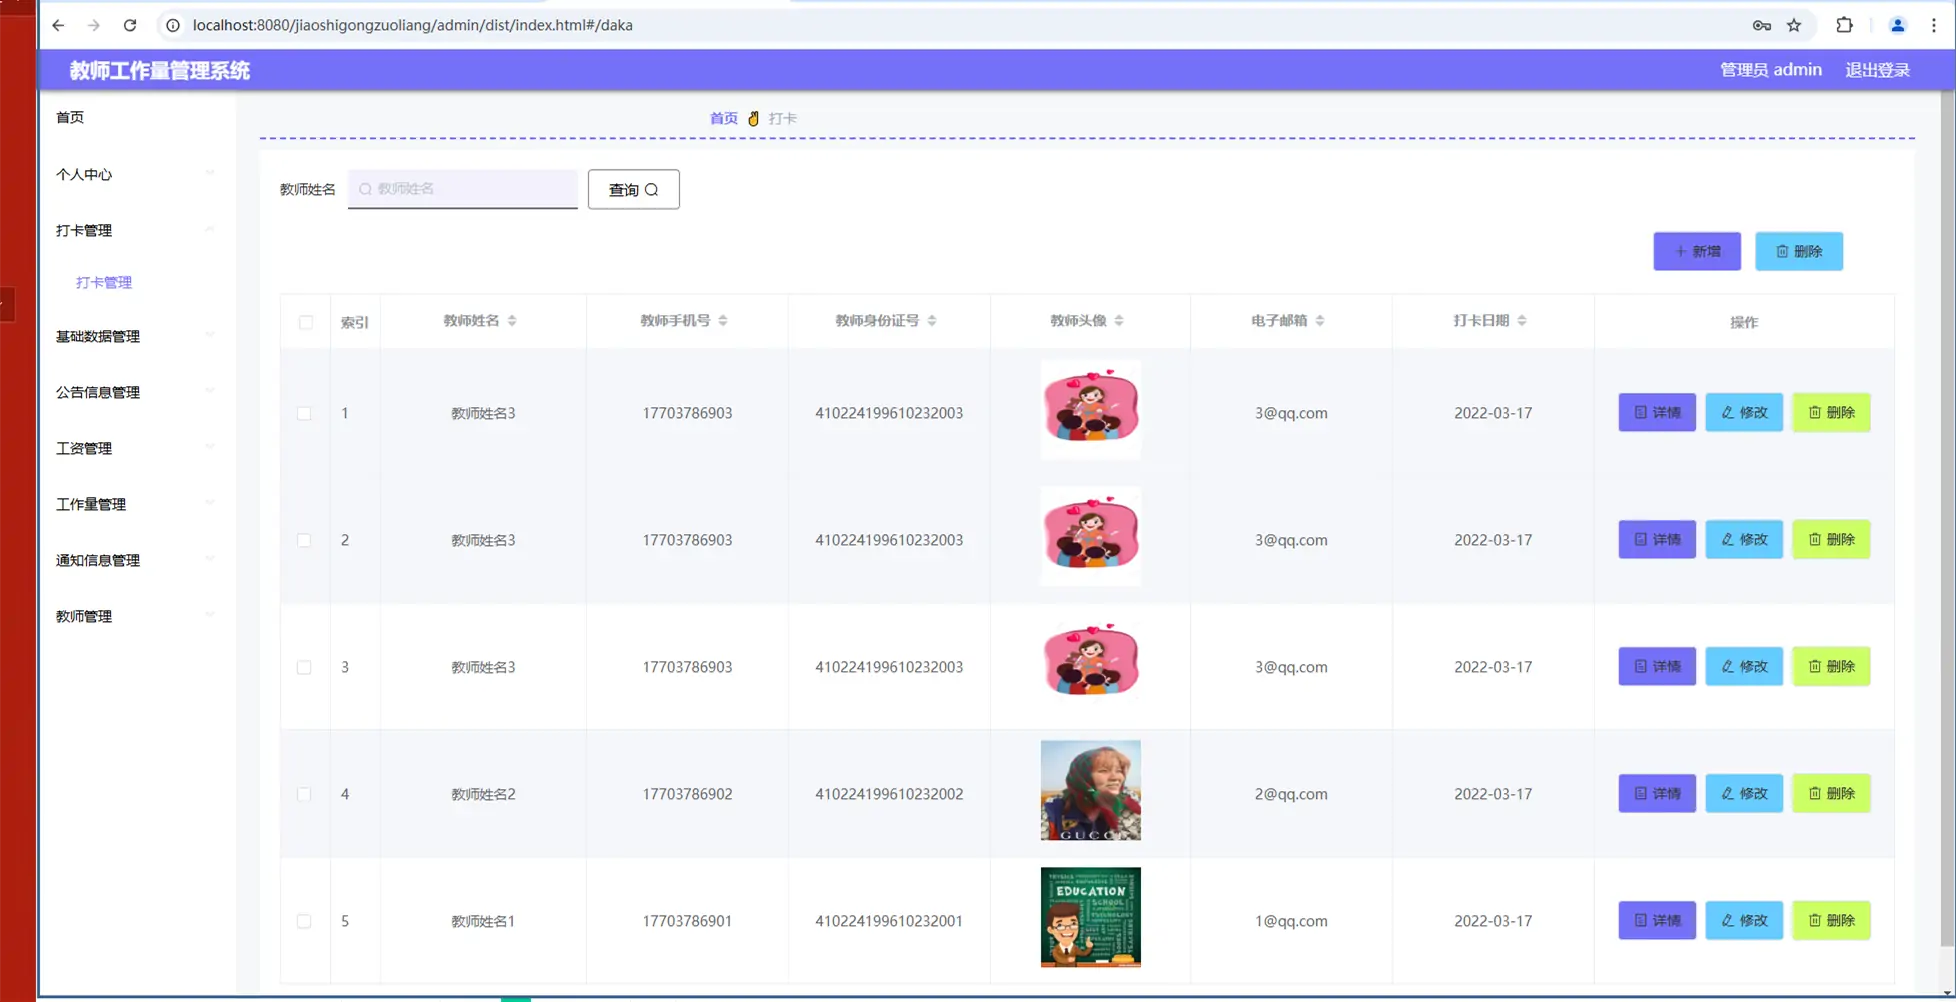
Task: Open the browser profile avatar icon
Action: click(1897, 25)
